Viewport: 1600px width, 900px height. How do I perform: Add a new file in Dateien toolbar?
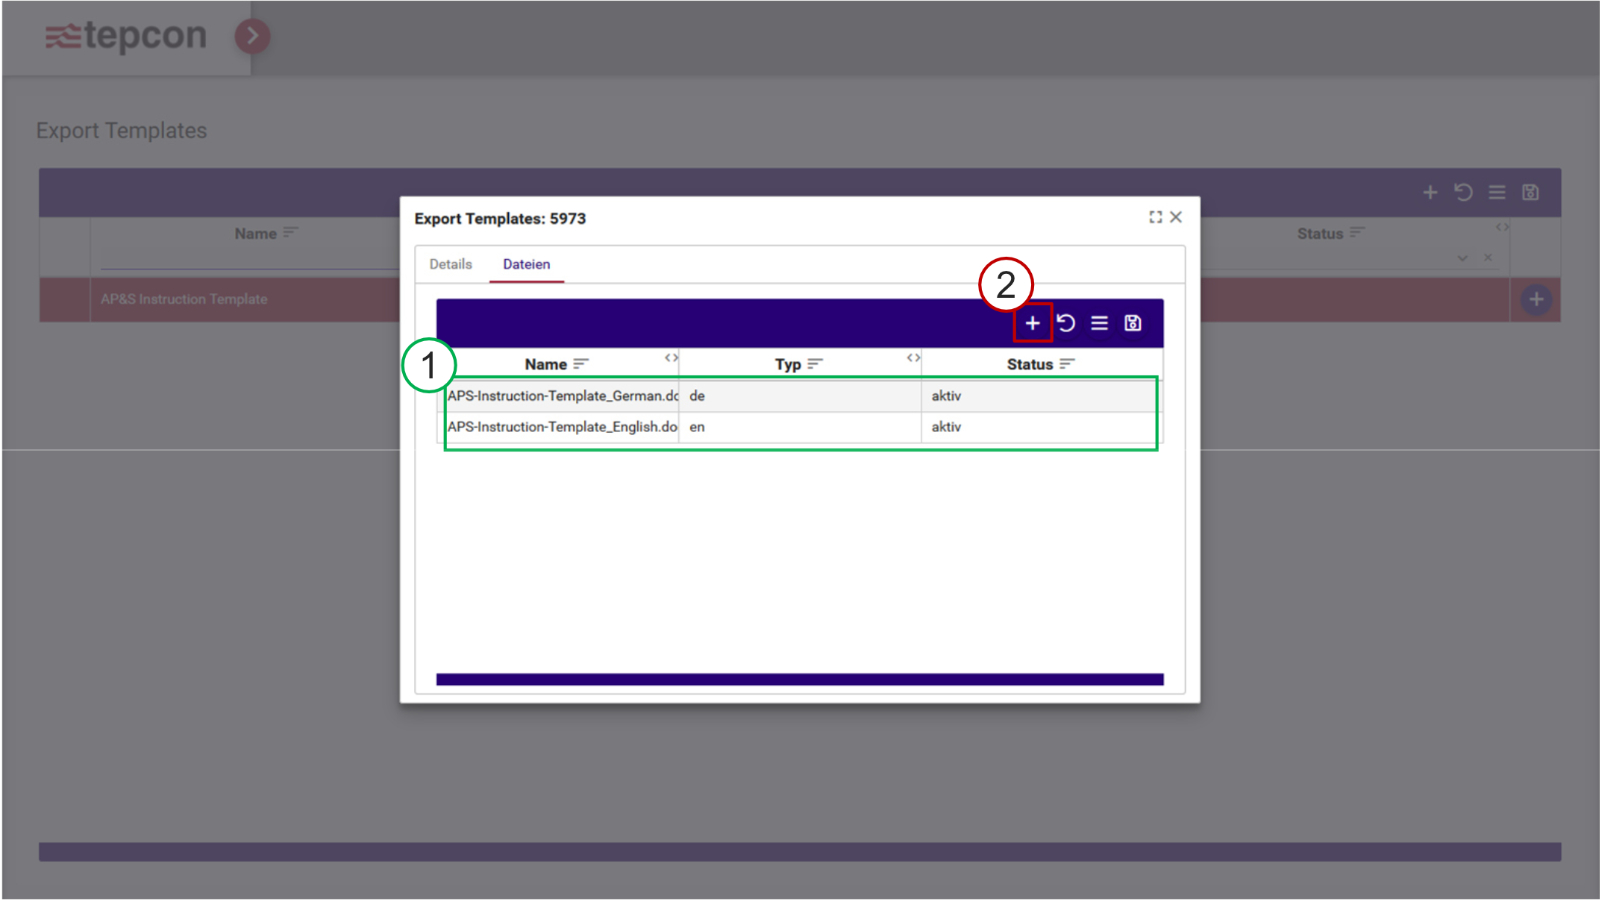1032,323
